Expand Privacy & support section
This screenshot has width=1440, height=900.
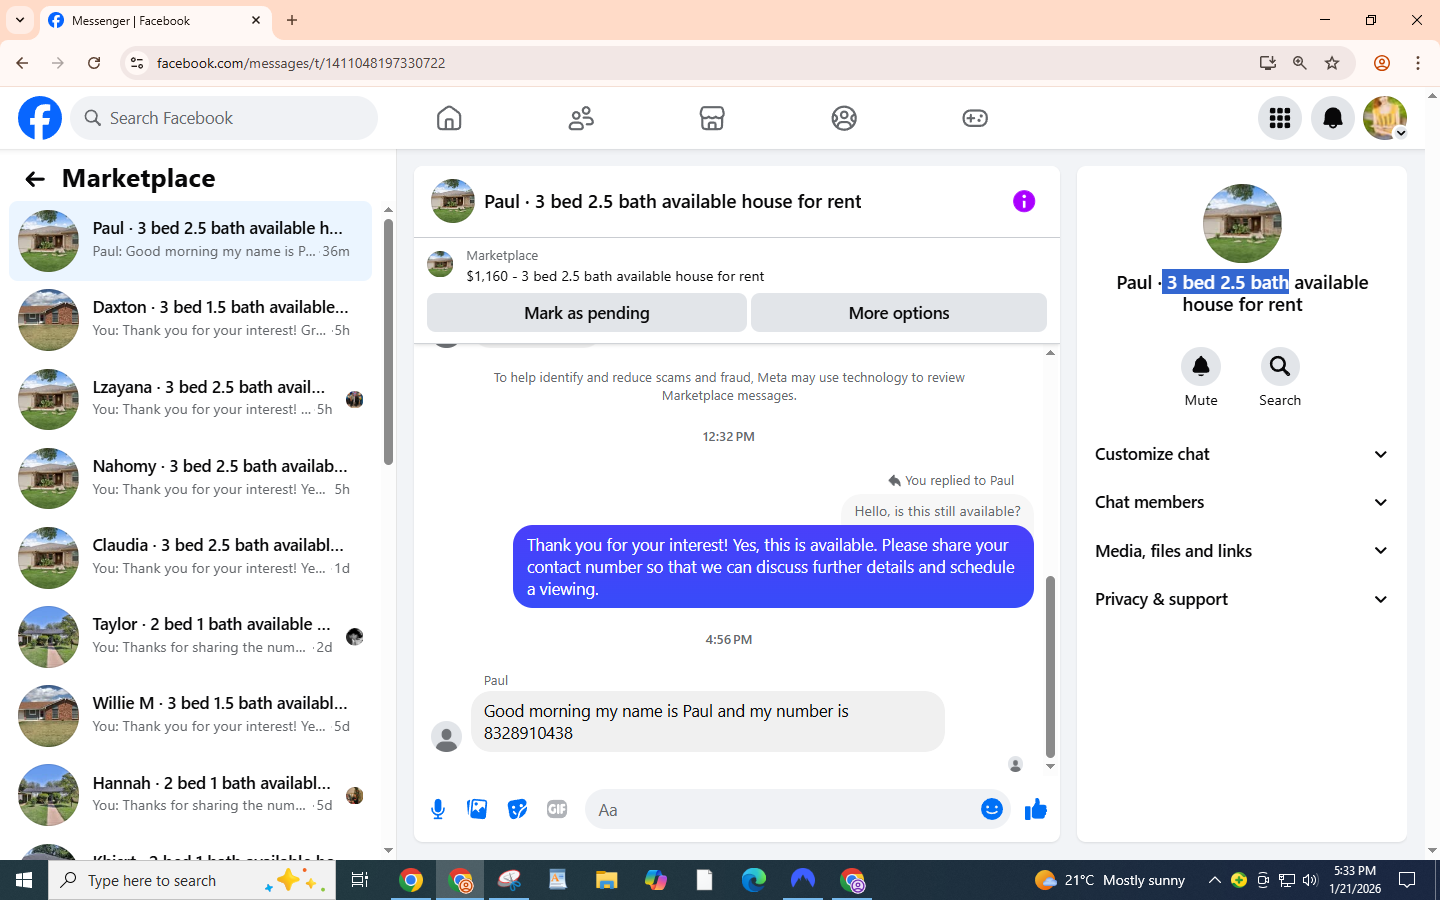tap(1241, 599)
